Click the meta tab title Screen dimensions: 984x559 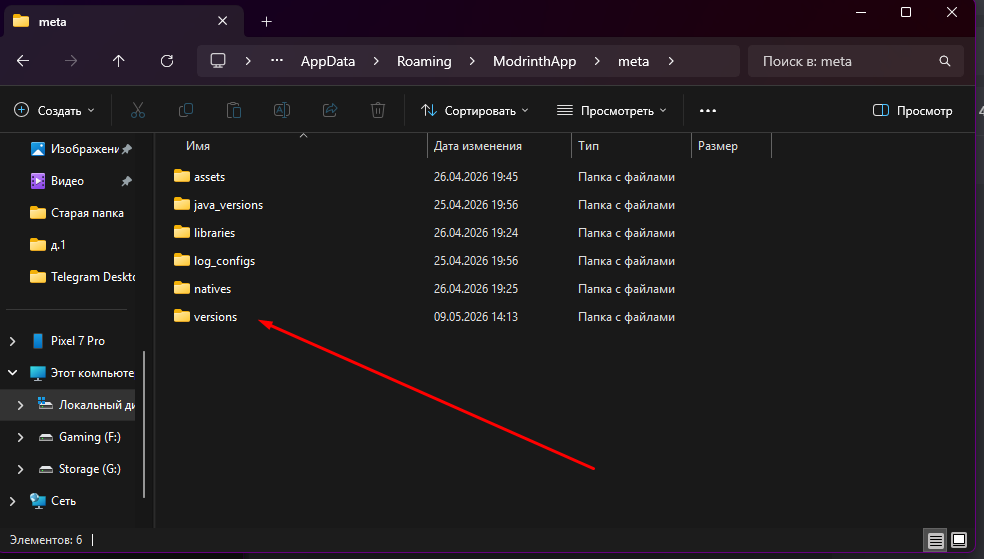point(53,22)
